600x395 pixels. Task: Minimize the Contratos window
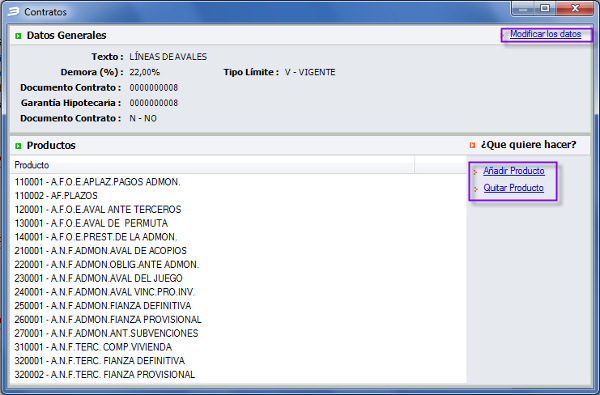coord(523,8)
